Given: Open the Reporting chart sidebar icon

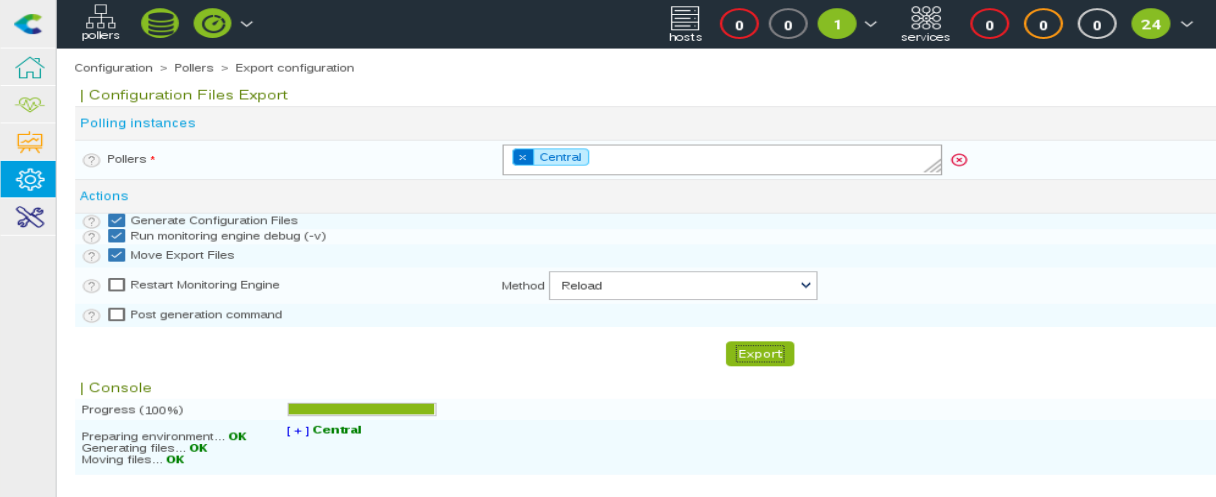Looking at the screenshot, I should [x=29, y=142].
